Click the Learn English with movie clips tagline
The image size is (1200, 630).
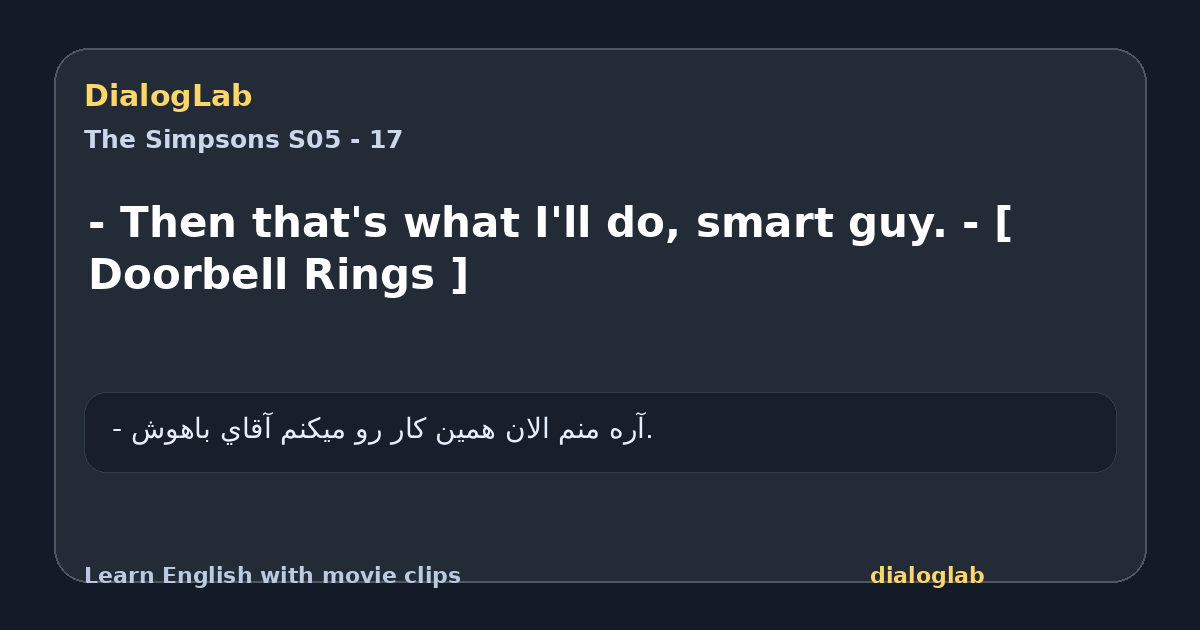tap(272, 576)
